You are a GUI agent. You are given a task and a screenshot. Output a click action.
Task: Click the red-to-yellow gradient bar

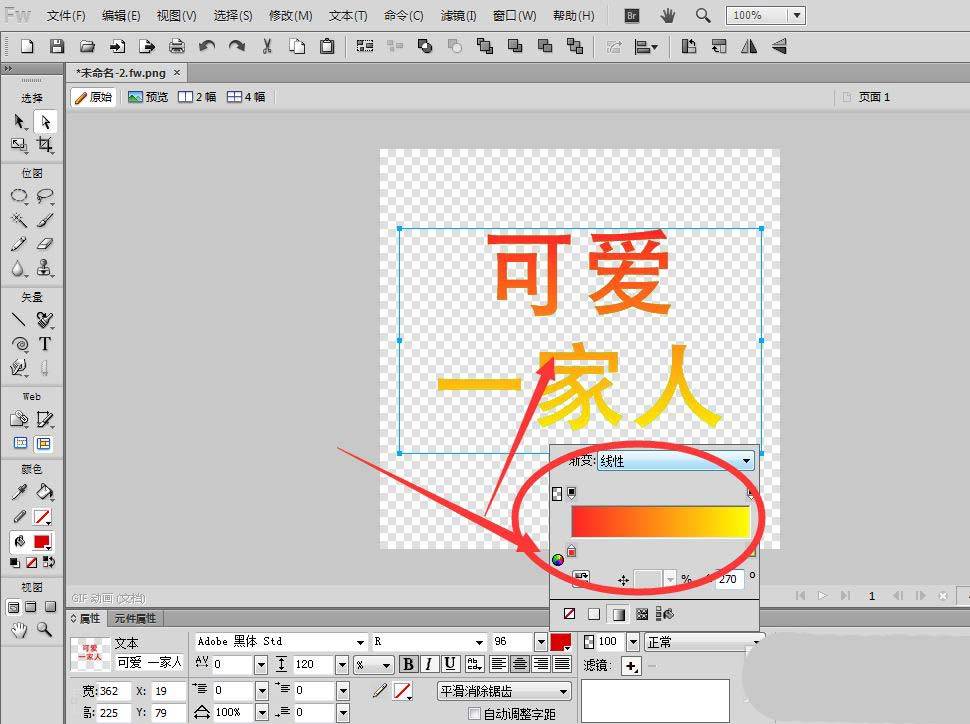660,522
